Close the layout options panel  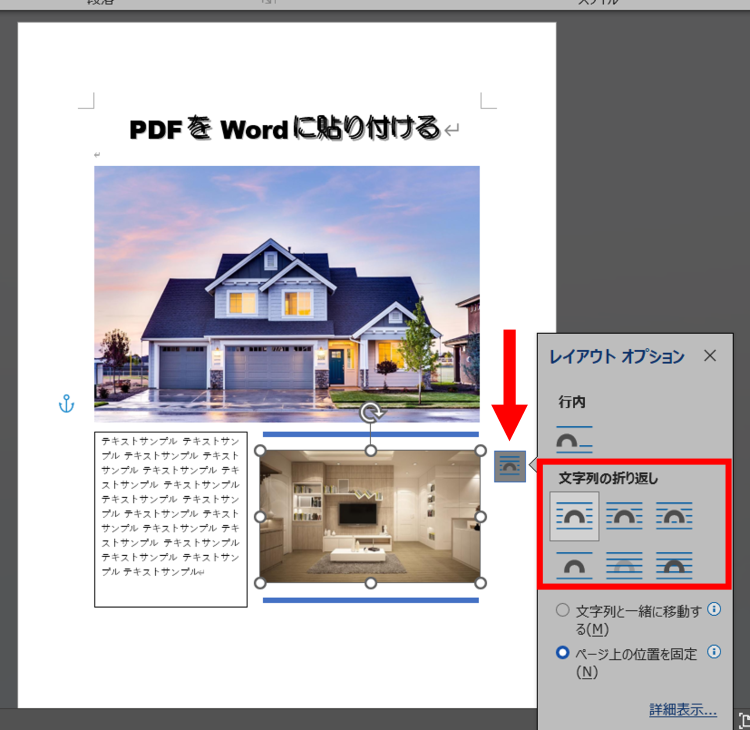coord(710,355)
